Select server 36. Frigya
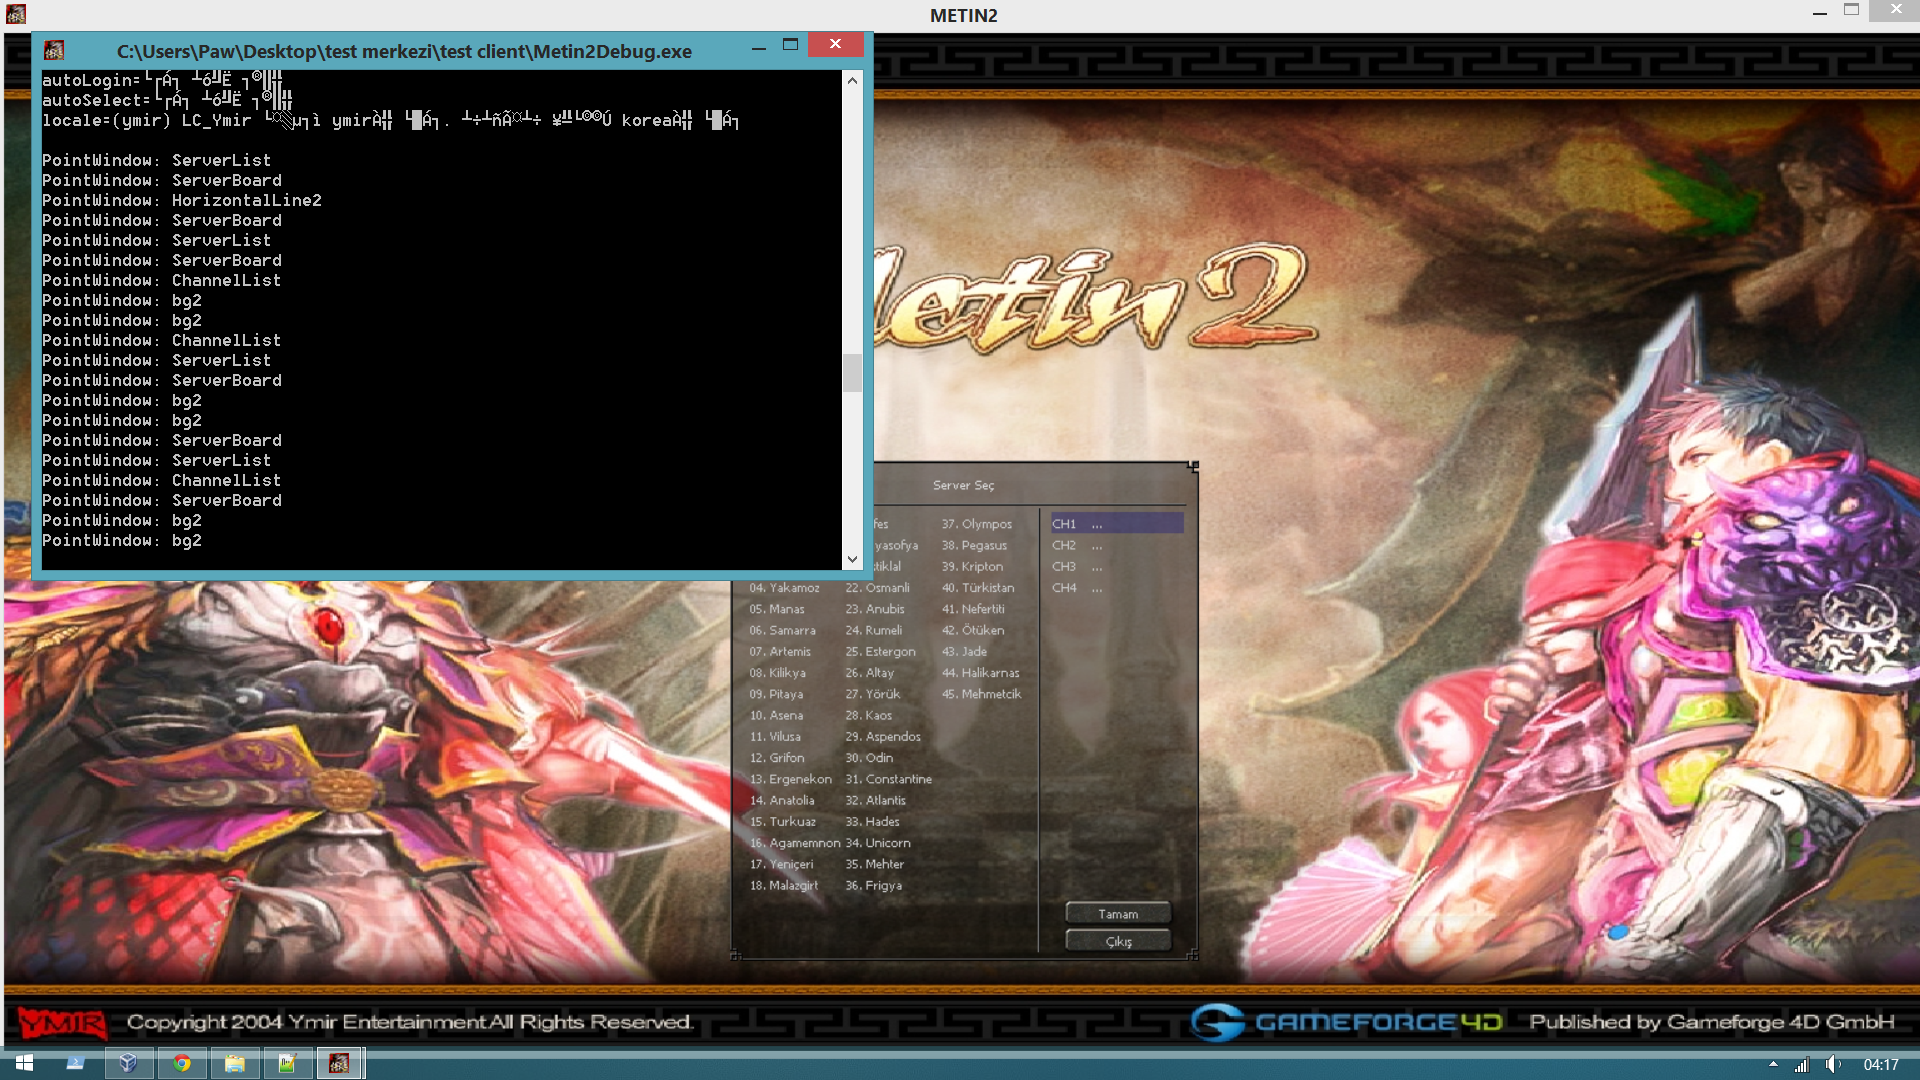Screen dimensions: 1920x1080 874,885
